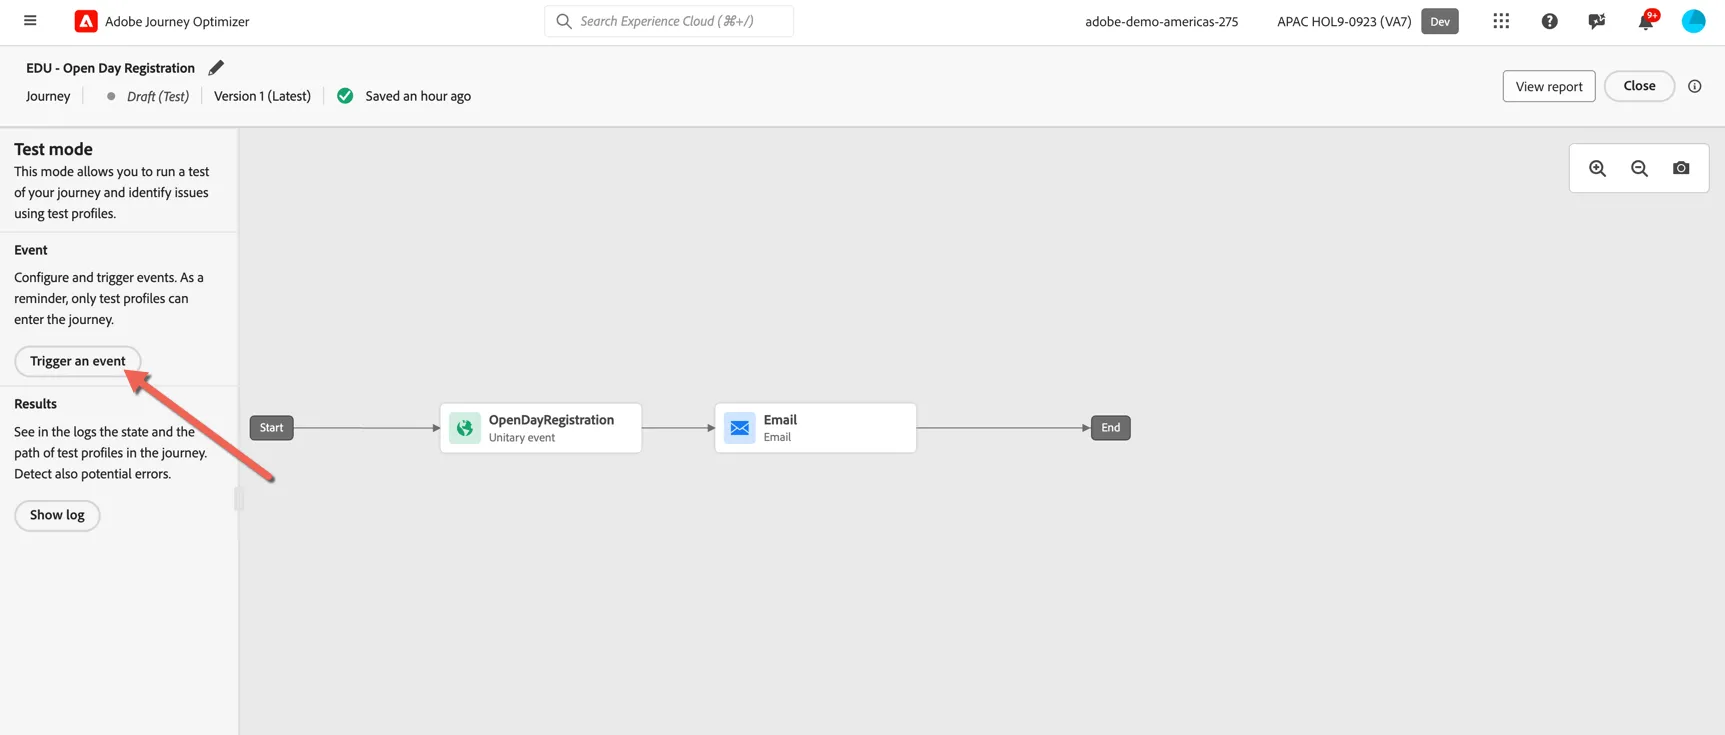Click the green saved checkmark icon
Image resolution: width=1725 pixels, height=735 pixels.
click(345, 96)
